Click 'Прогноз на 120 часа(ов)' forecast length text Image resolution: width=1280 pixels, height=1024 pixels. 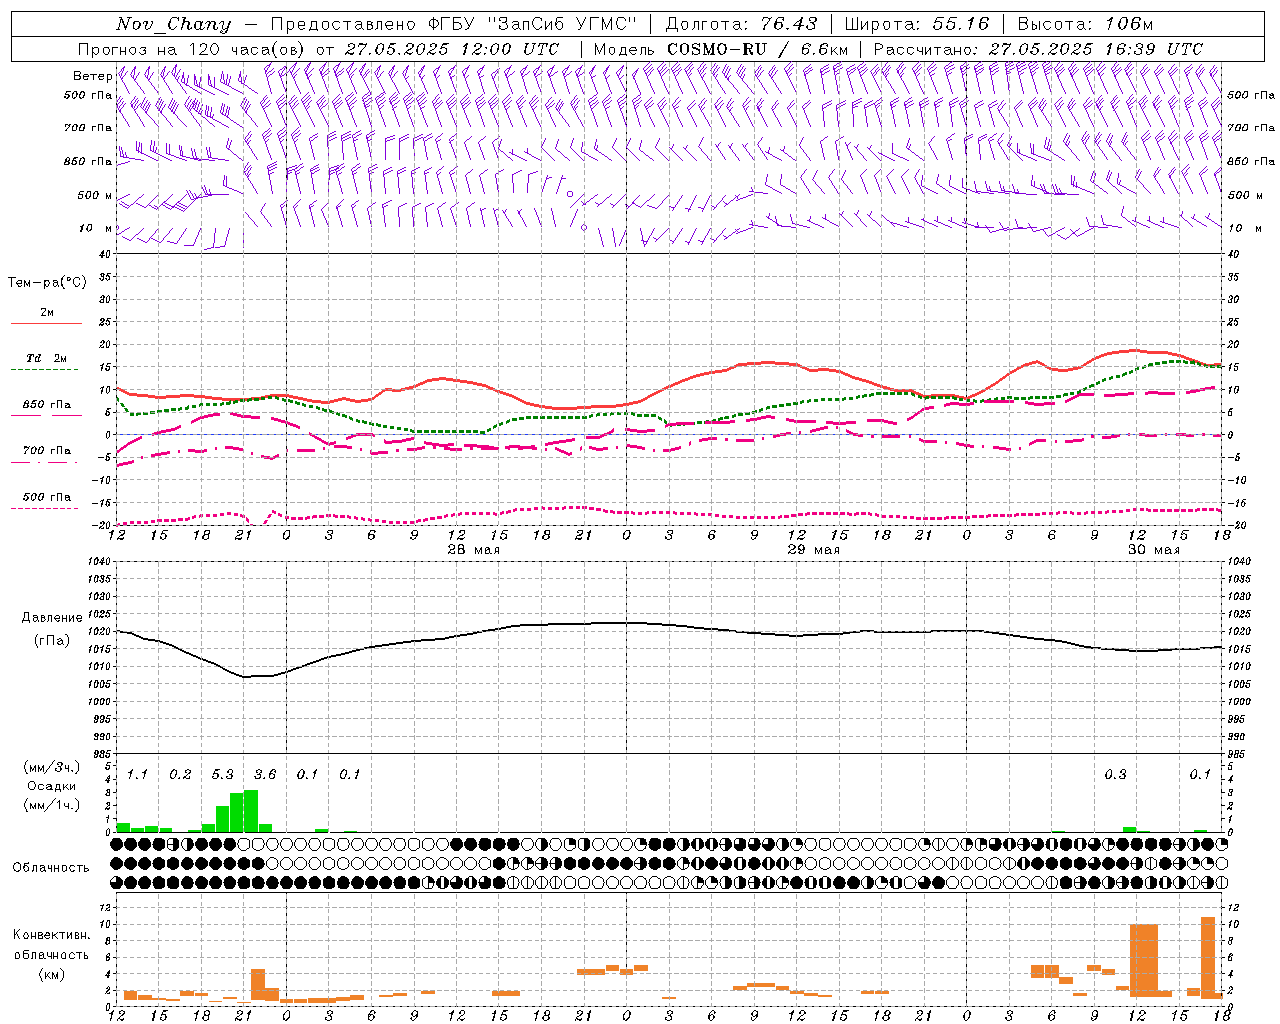point(192,49)
